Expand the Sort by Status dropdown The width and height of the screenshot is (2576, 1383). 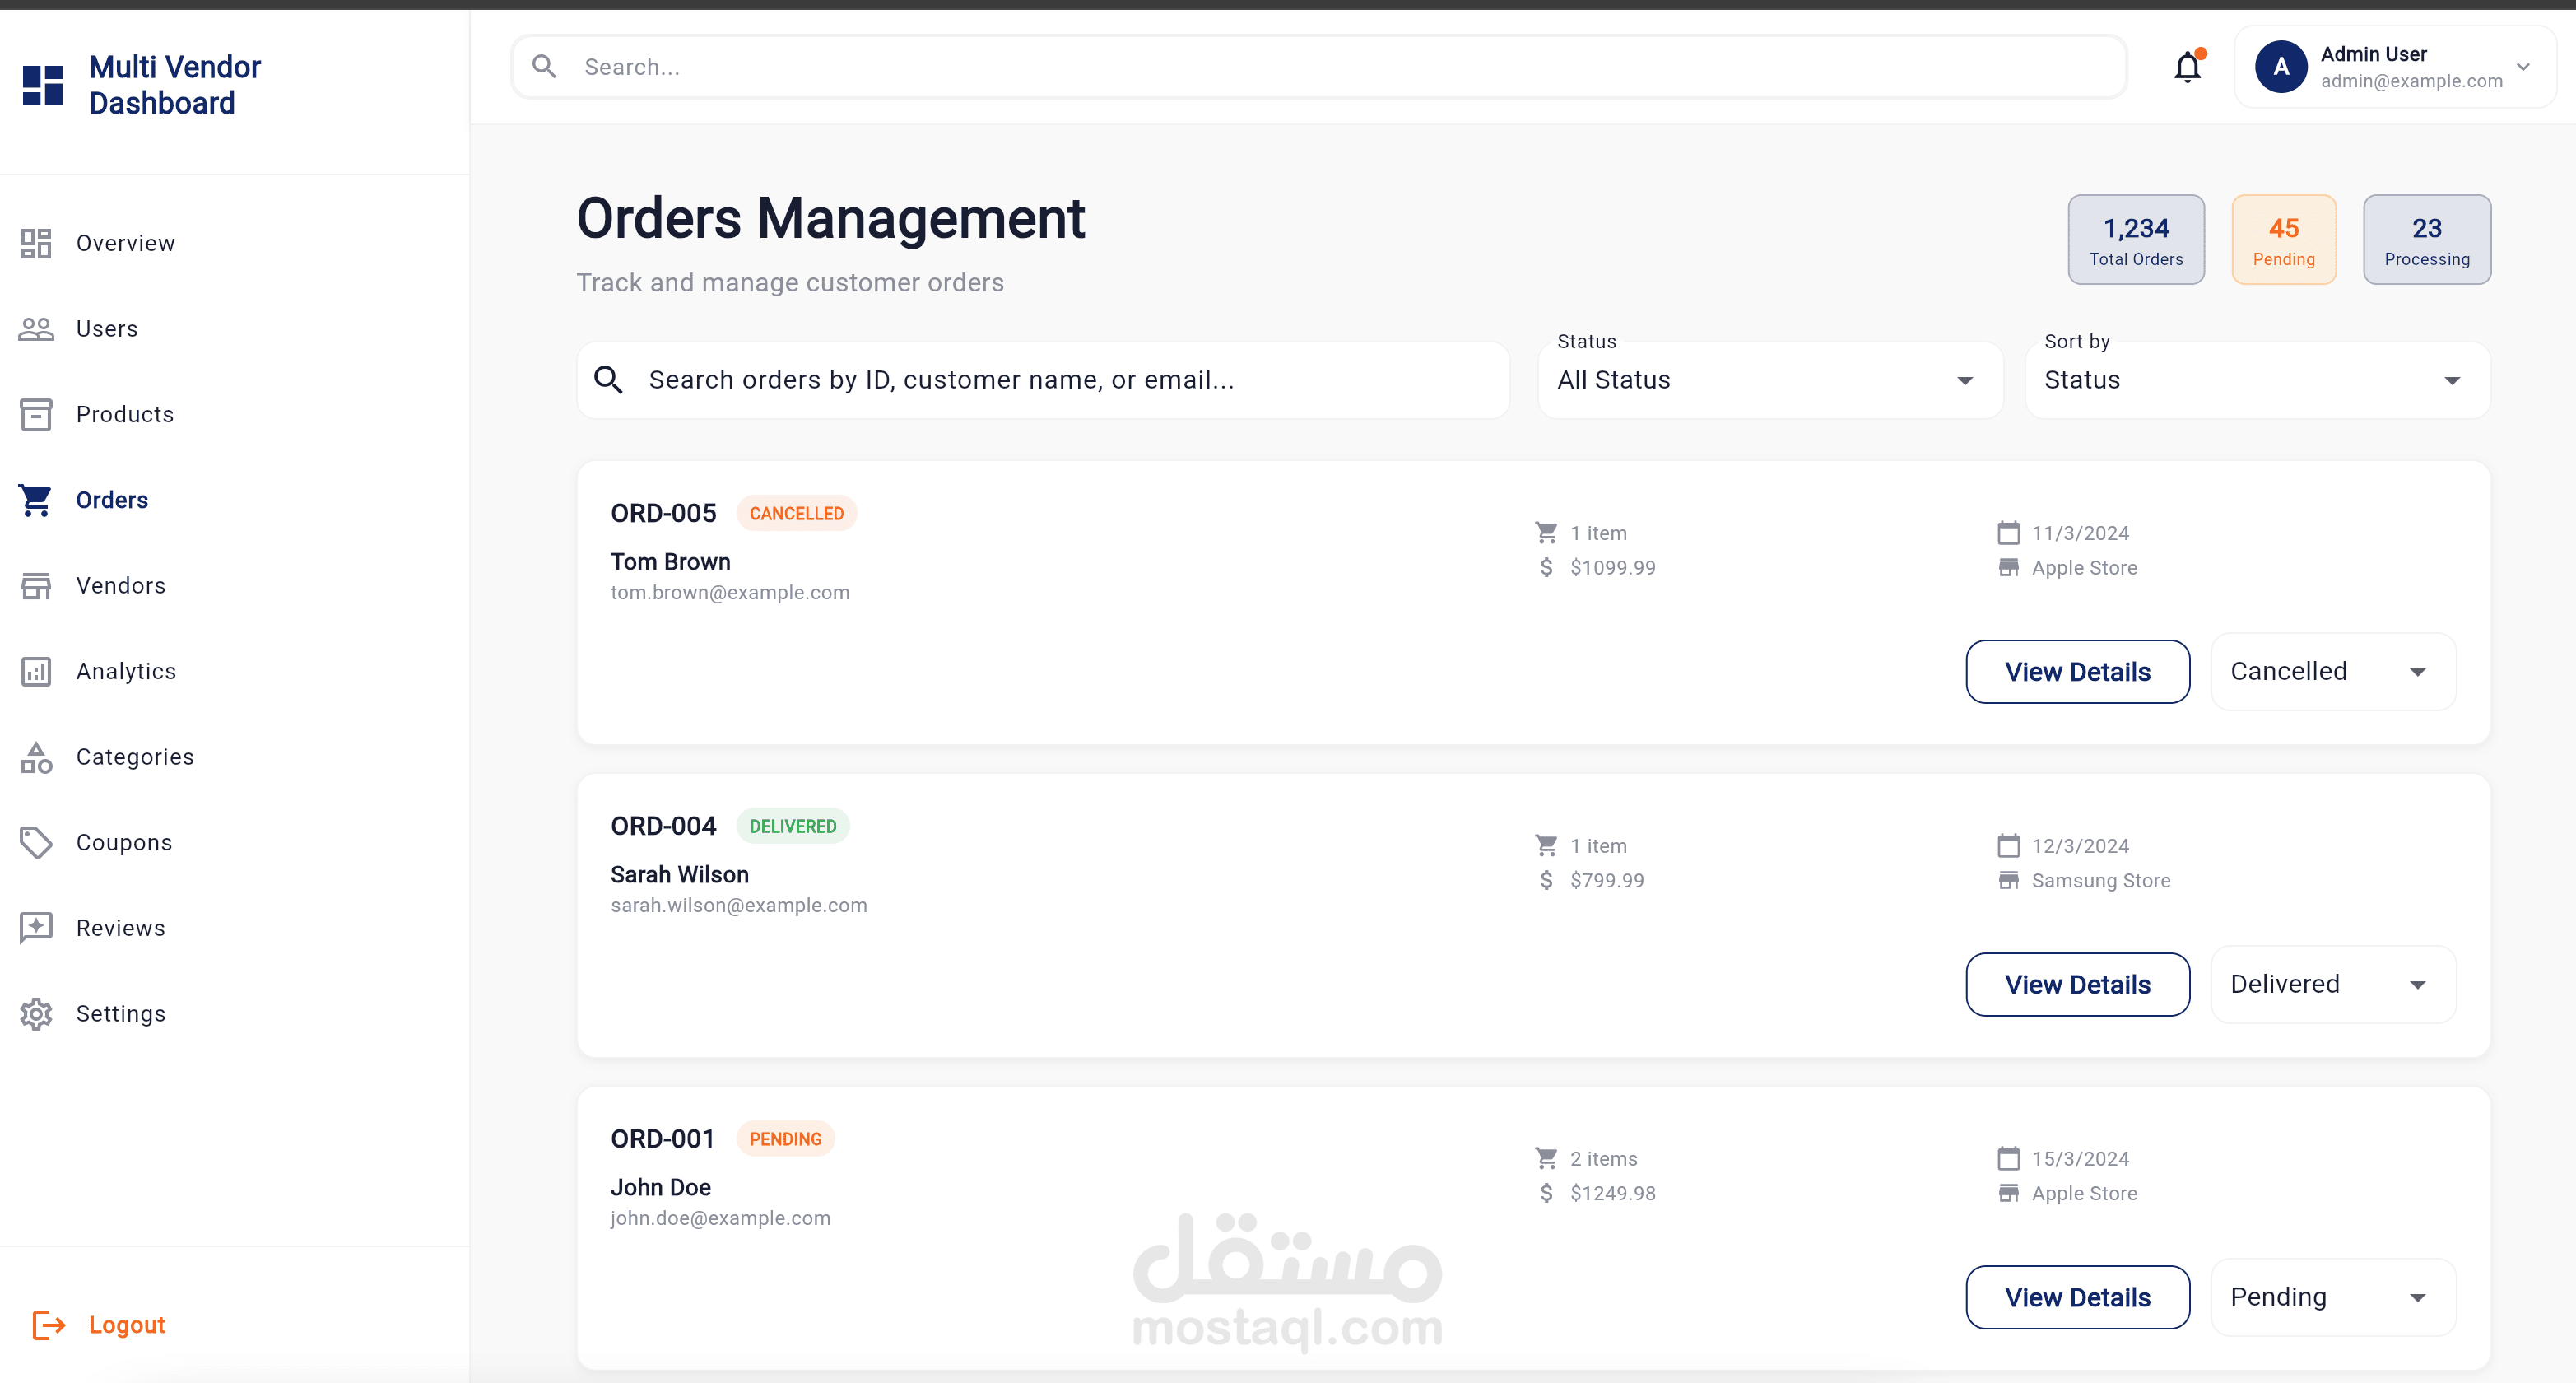coord(2255,380)
